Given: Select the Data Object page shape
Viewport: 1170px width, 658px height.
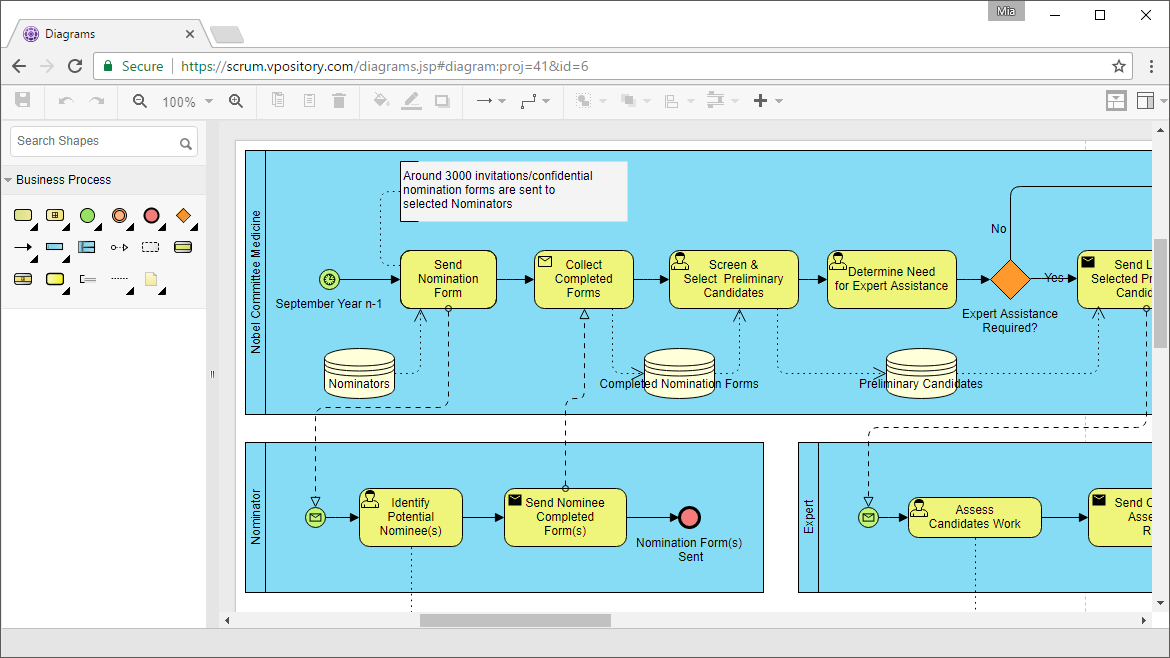Looking at the screenshot, I should [151, 279].
